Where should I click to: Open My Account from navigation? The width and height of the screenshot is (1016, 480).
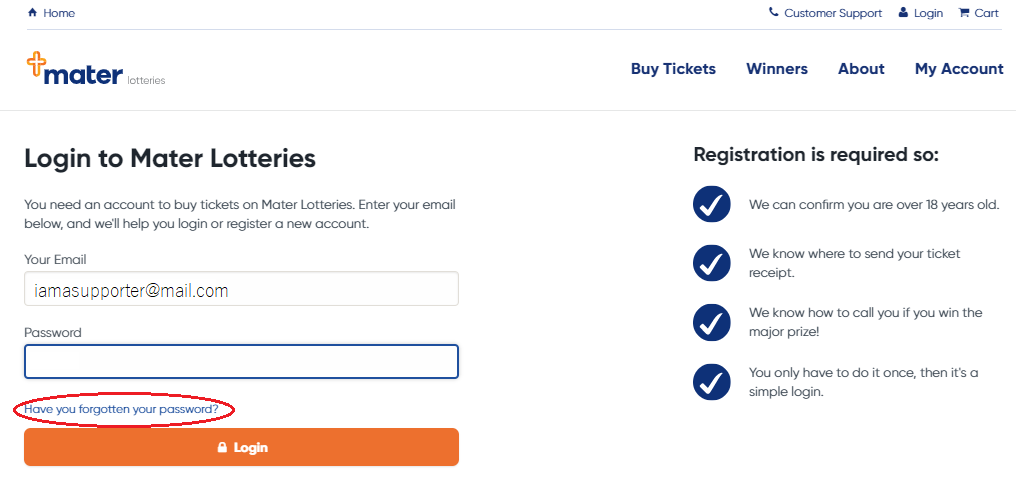click(959, 69)
